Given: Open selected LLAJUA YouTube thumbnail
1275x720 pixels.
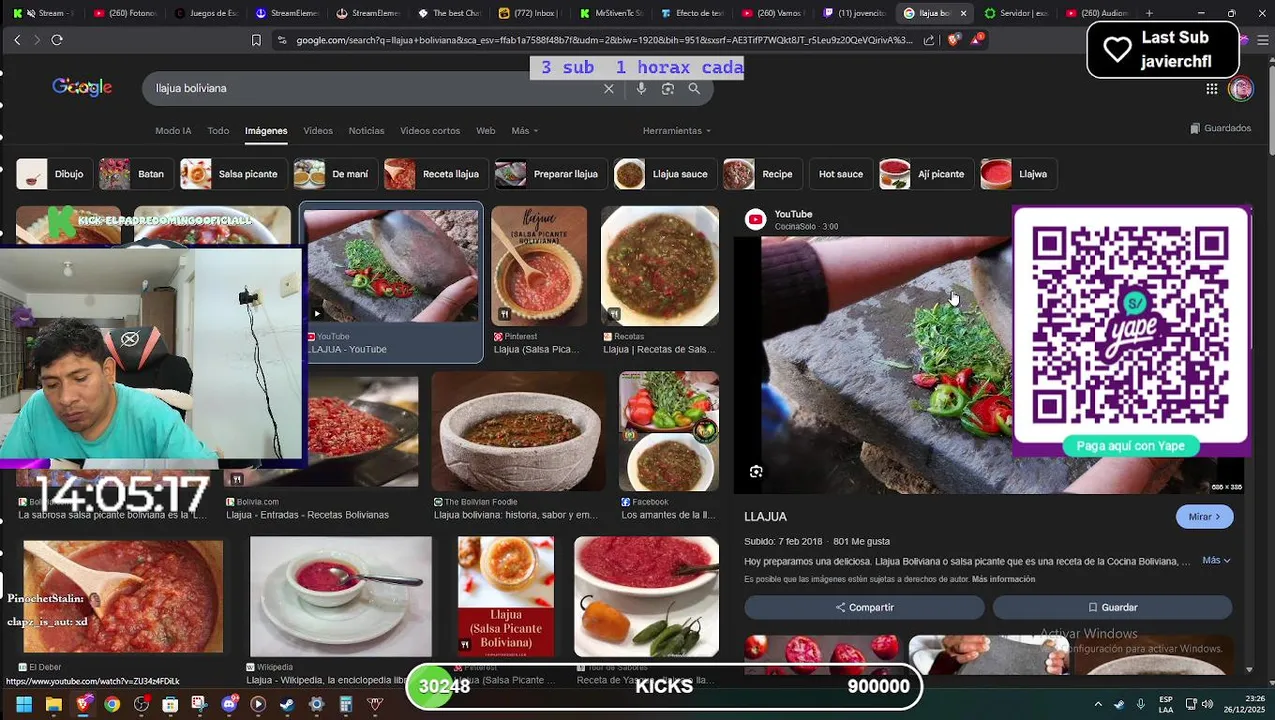Looking at the screenshot, I should tap(391, 266).
